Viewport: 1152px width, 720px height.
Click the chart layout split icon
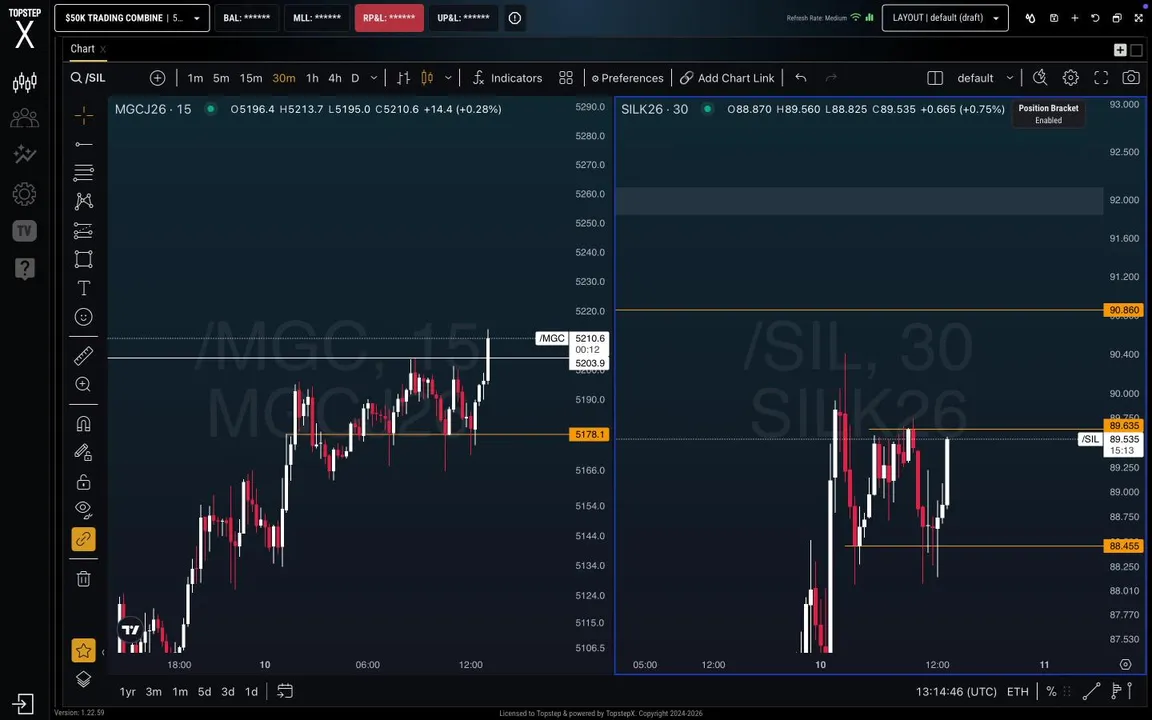click(x=935, y=78)
